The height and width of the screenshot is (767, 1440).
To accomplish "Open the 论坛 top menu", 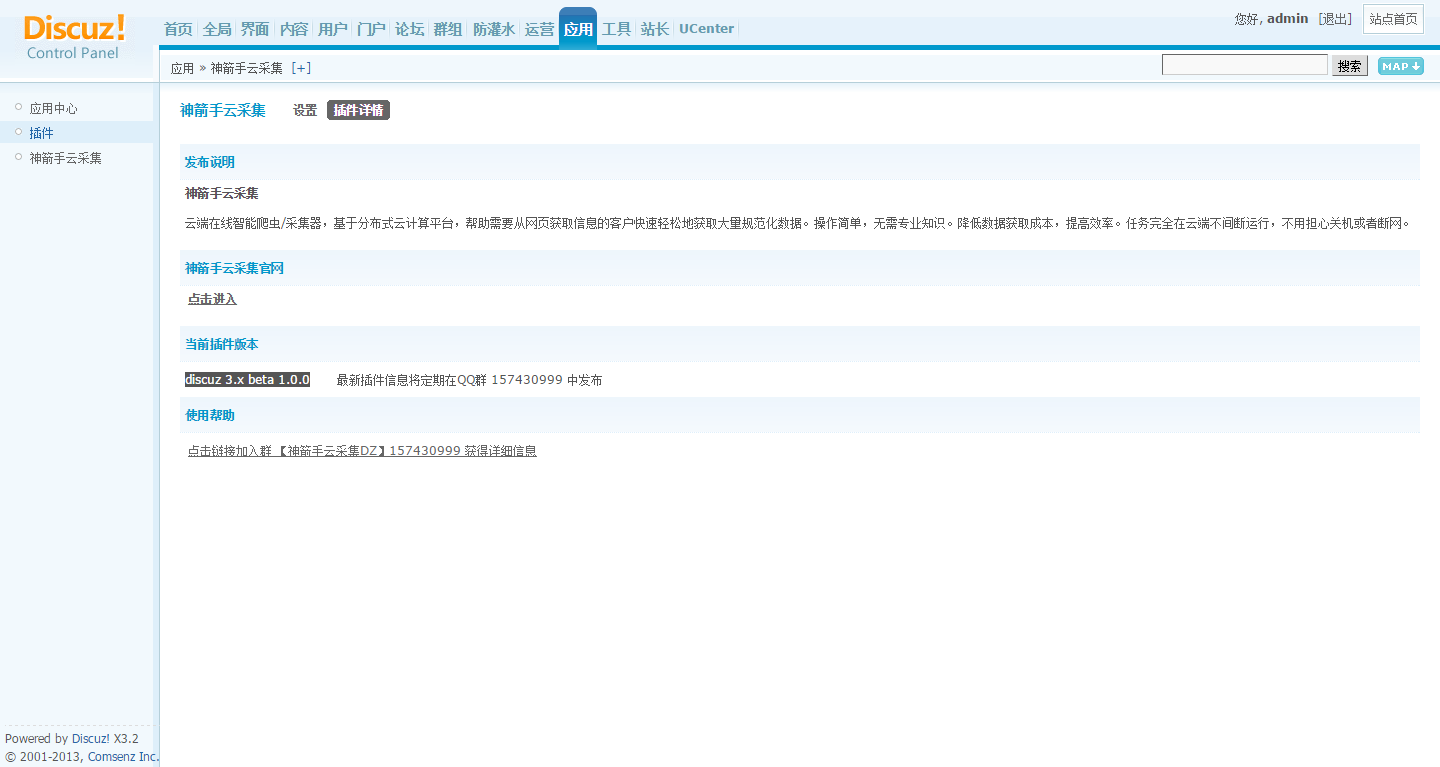I will [x=409, y=29].
